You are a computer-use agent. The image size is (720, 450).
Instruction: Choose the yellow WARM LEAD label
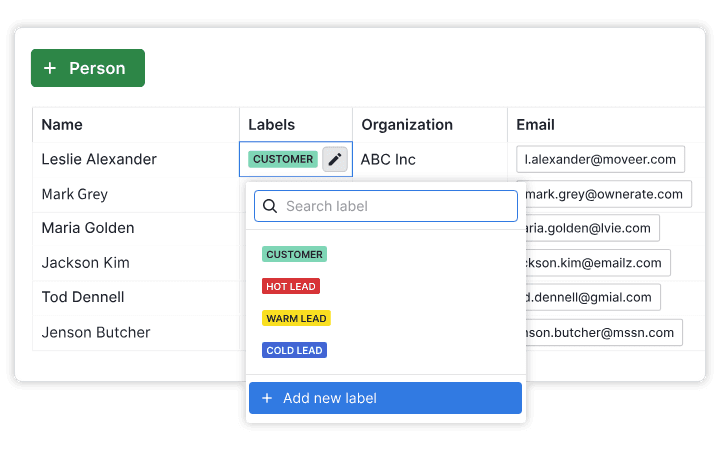pyautogui.click(x=296, y=318)
